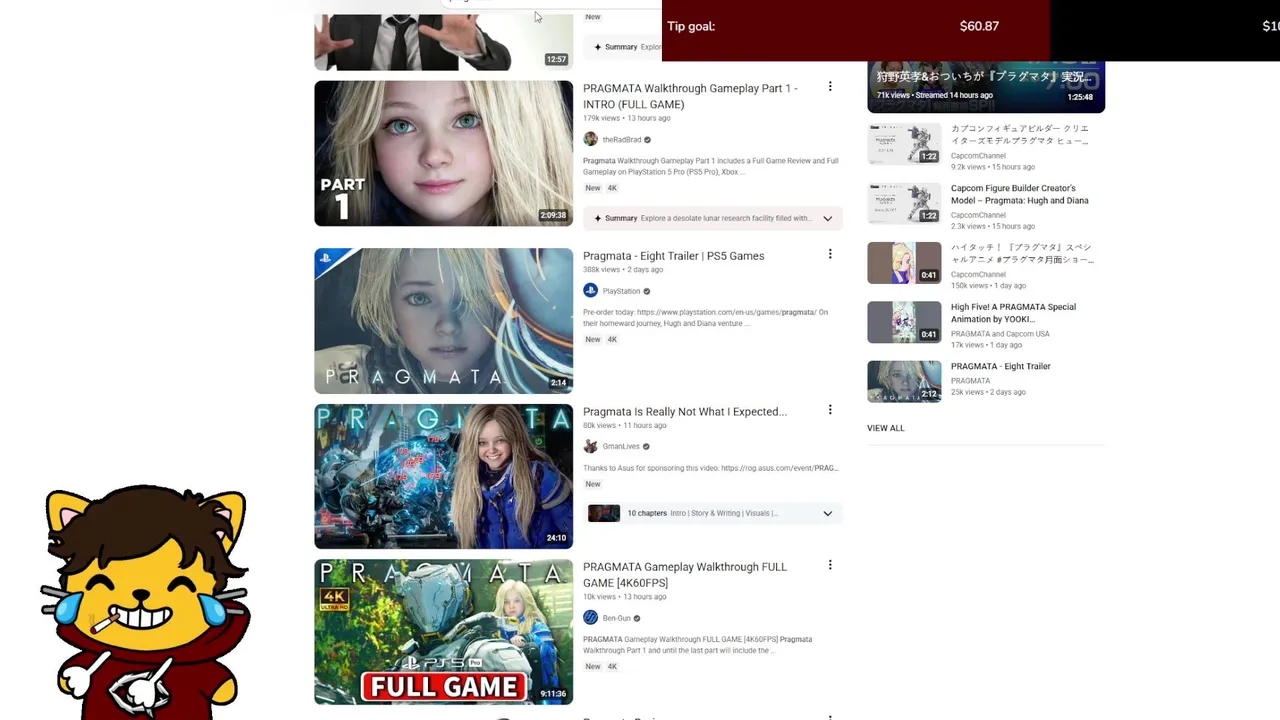Screen dimensions: 1280x720
Task: Play PART 1 walkthrough thumbnail
Action: (443, 153)
